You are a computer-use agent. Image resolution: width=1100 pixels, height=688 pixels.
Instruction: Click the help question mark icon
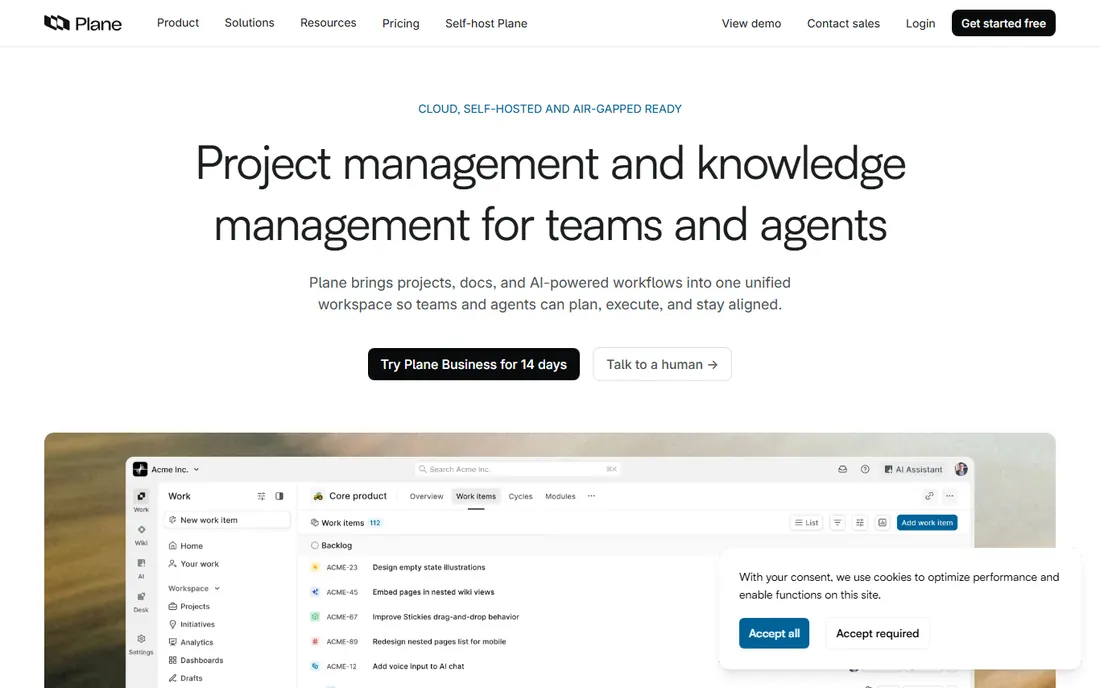[865, 469]
